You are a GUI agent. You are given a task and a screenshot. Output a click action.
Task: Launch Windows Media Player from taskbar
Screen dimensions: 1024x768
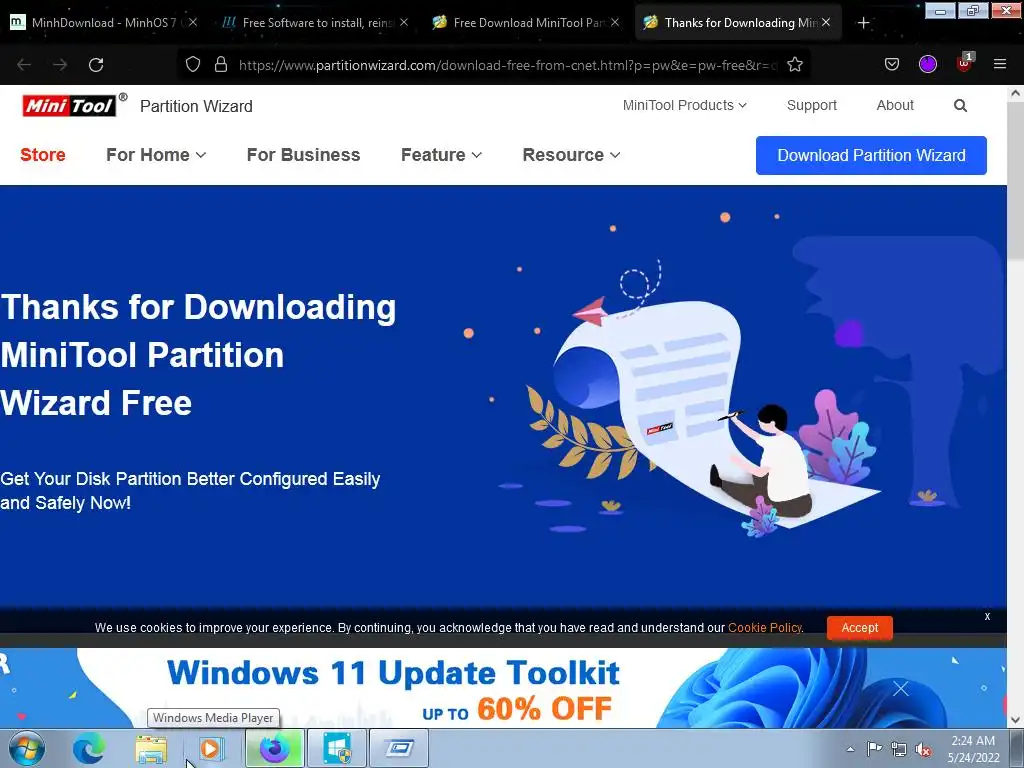[210, 748]
